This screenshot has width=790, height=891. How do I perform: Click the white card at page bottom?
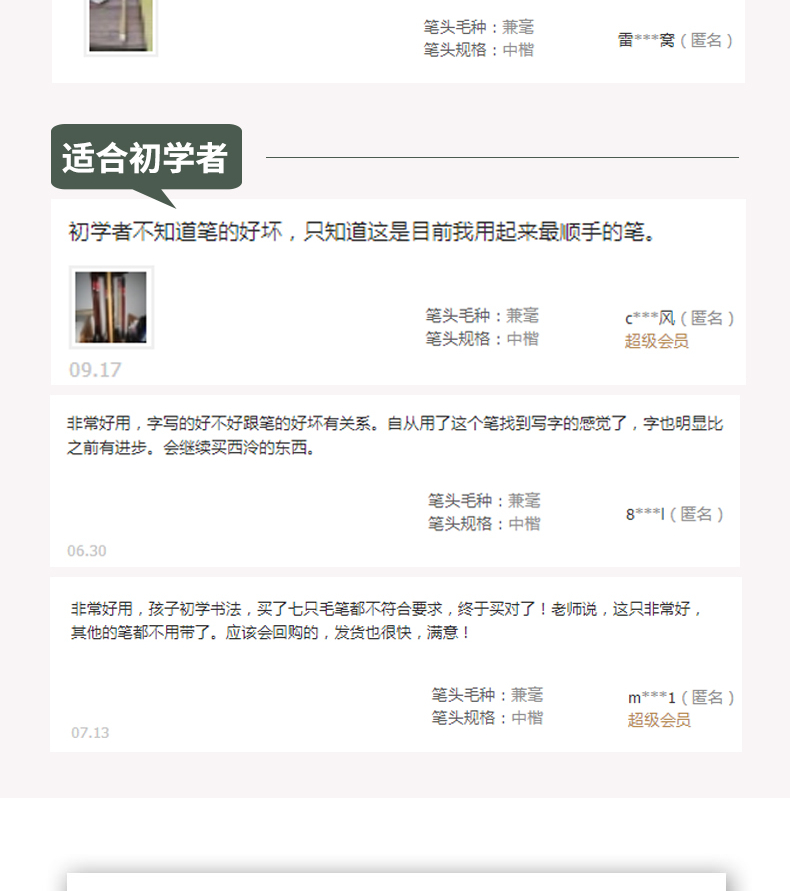tap(396, 882)
